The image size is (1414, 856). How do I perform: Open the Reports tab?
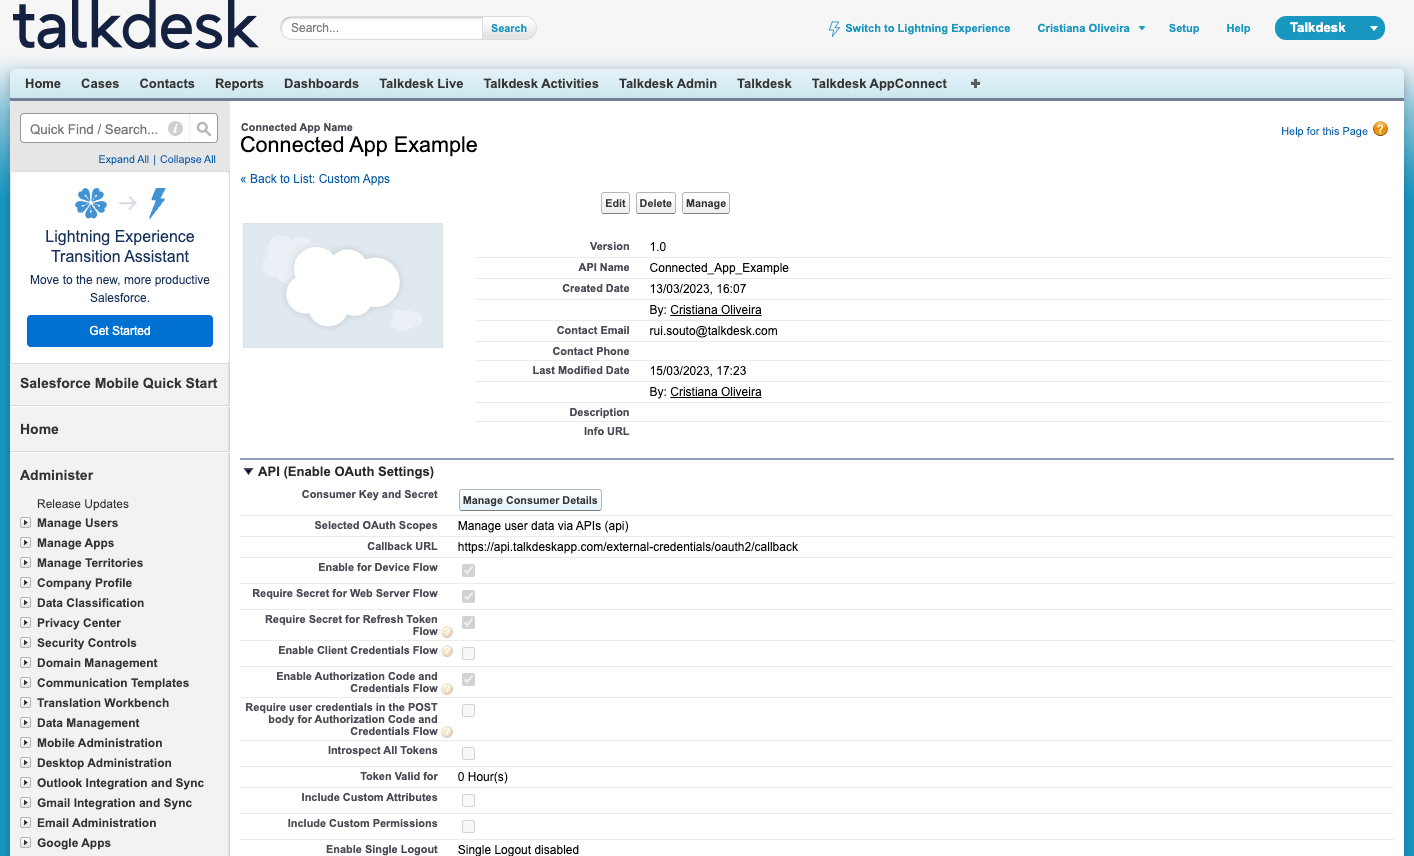pyautogui.click(x=239, y=83)
